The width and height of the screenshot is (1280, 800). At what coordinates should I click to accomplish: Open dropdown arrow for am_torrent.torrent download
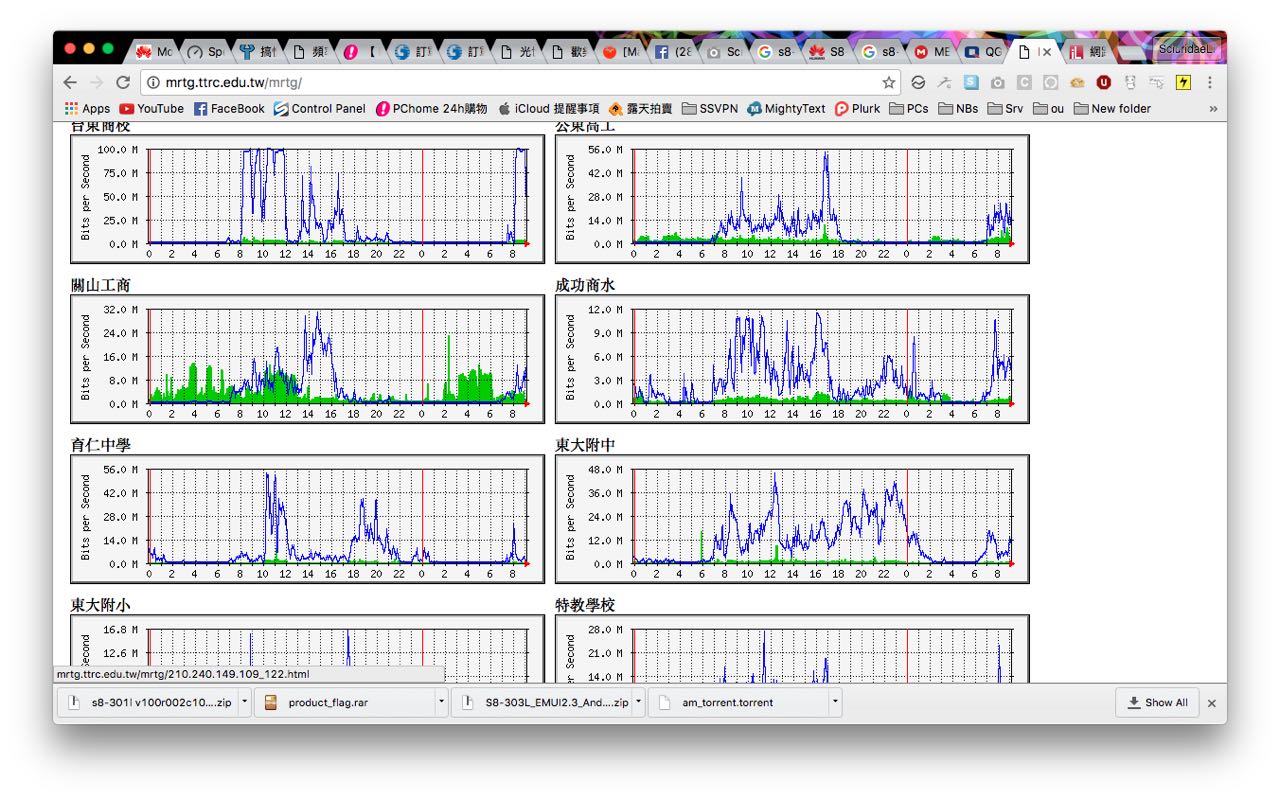click(834, 702)
